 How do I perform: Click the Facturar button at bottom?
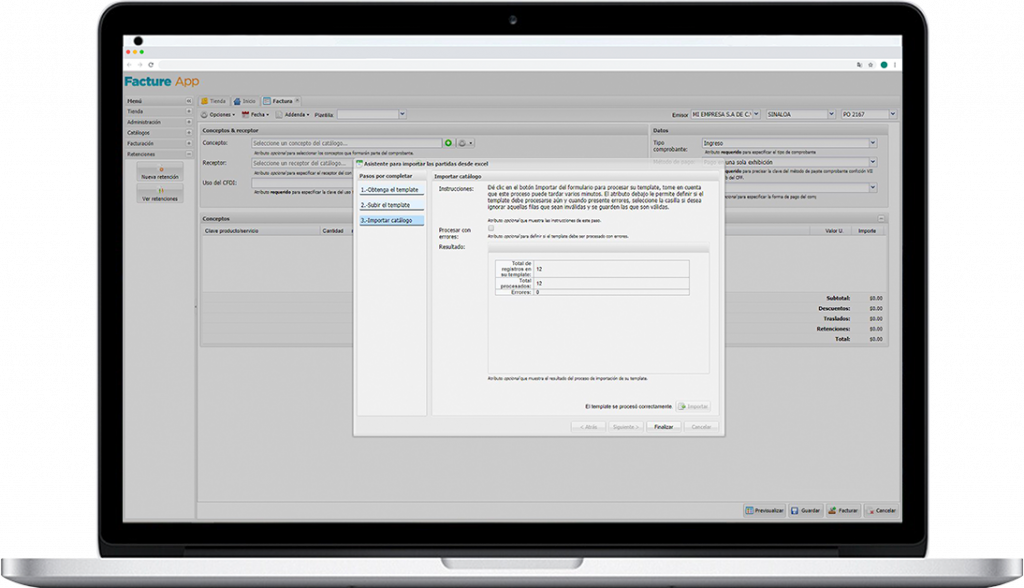click(844, 510)
